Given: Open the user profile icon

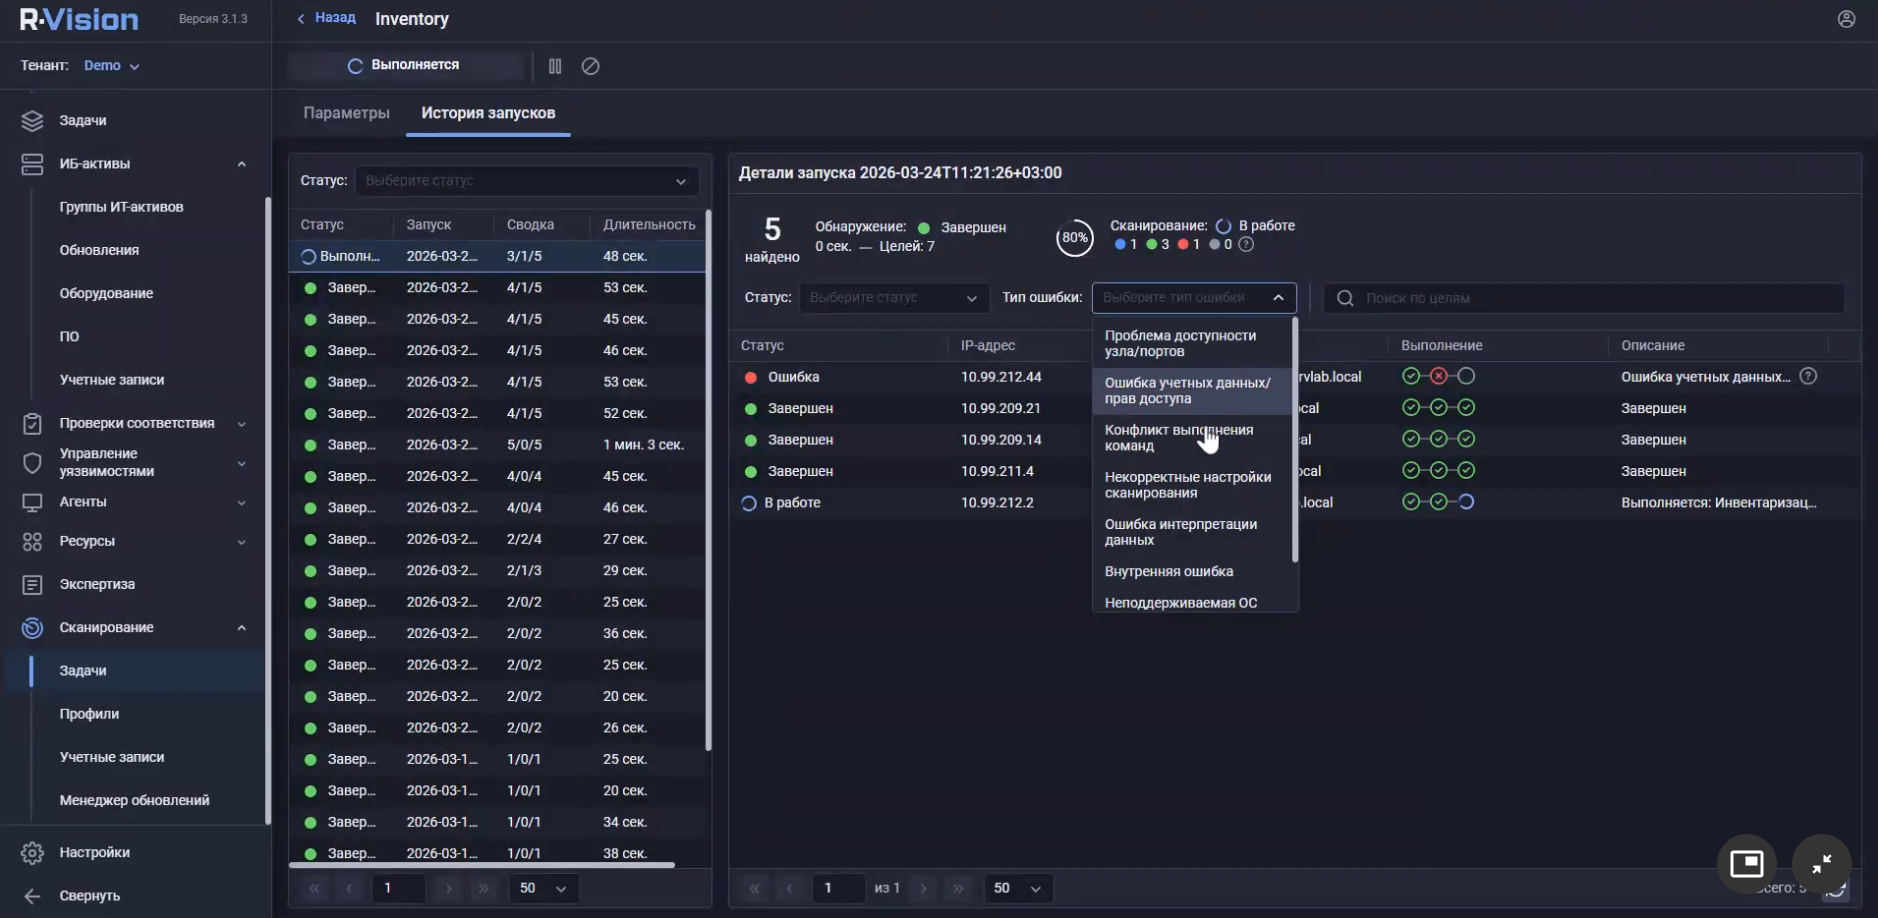Looking at the screenshot, I should pos(1846,19).
